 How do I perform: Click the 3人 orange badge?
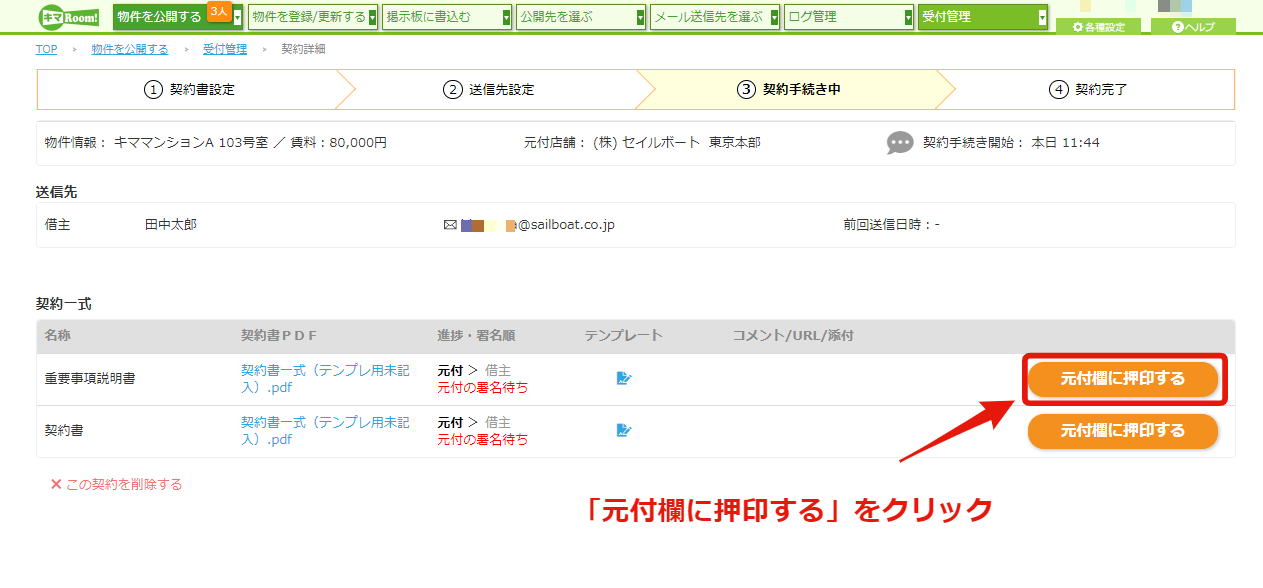point(219,11)
